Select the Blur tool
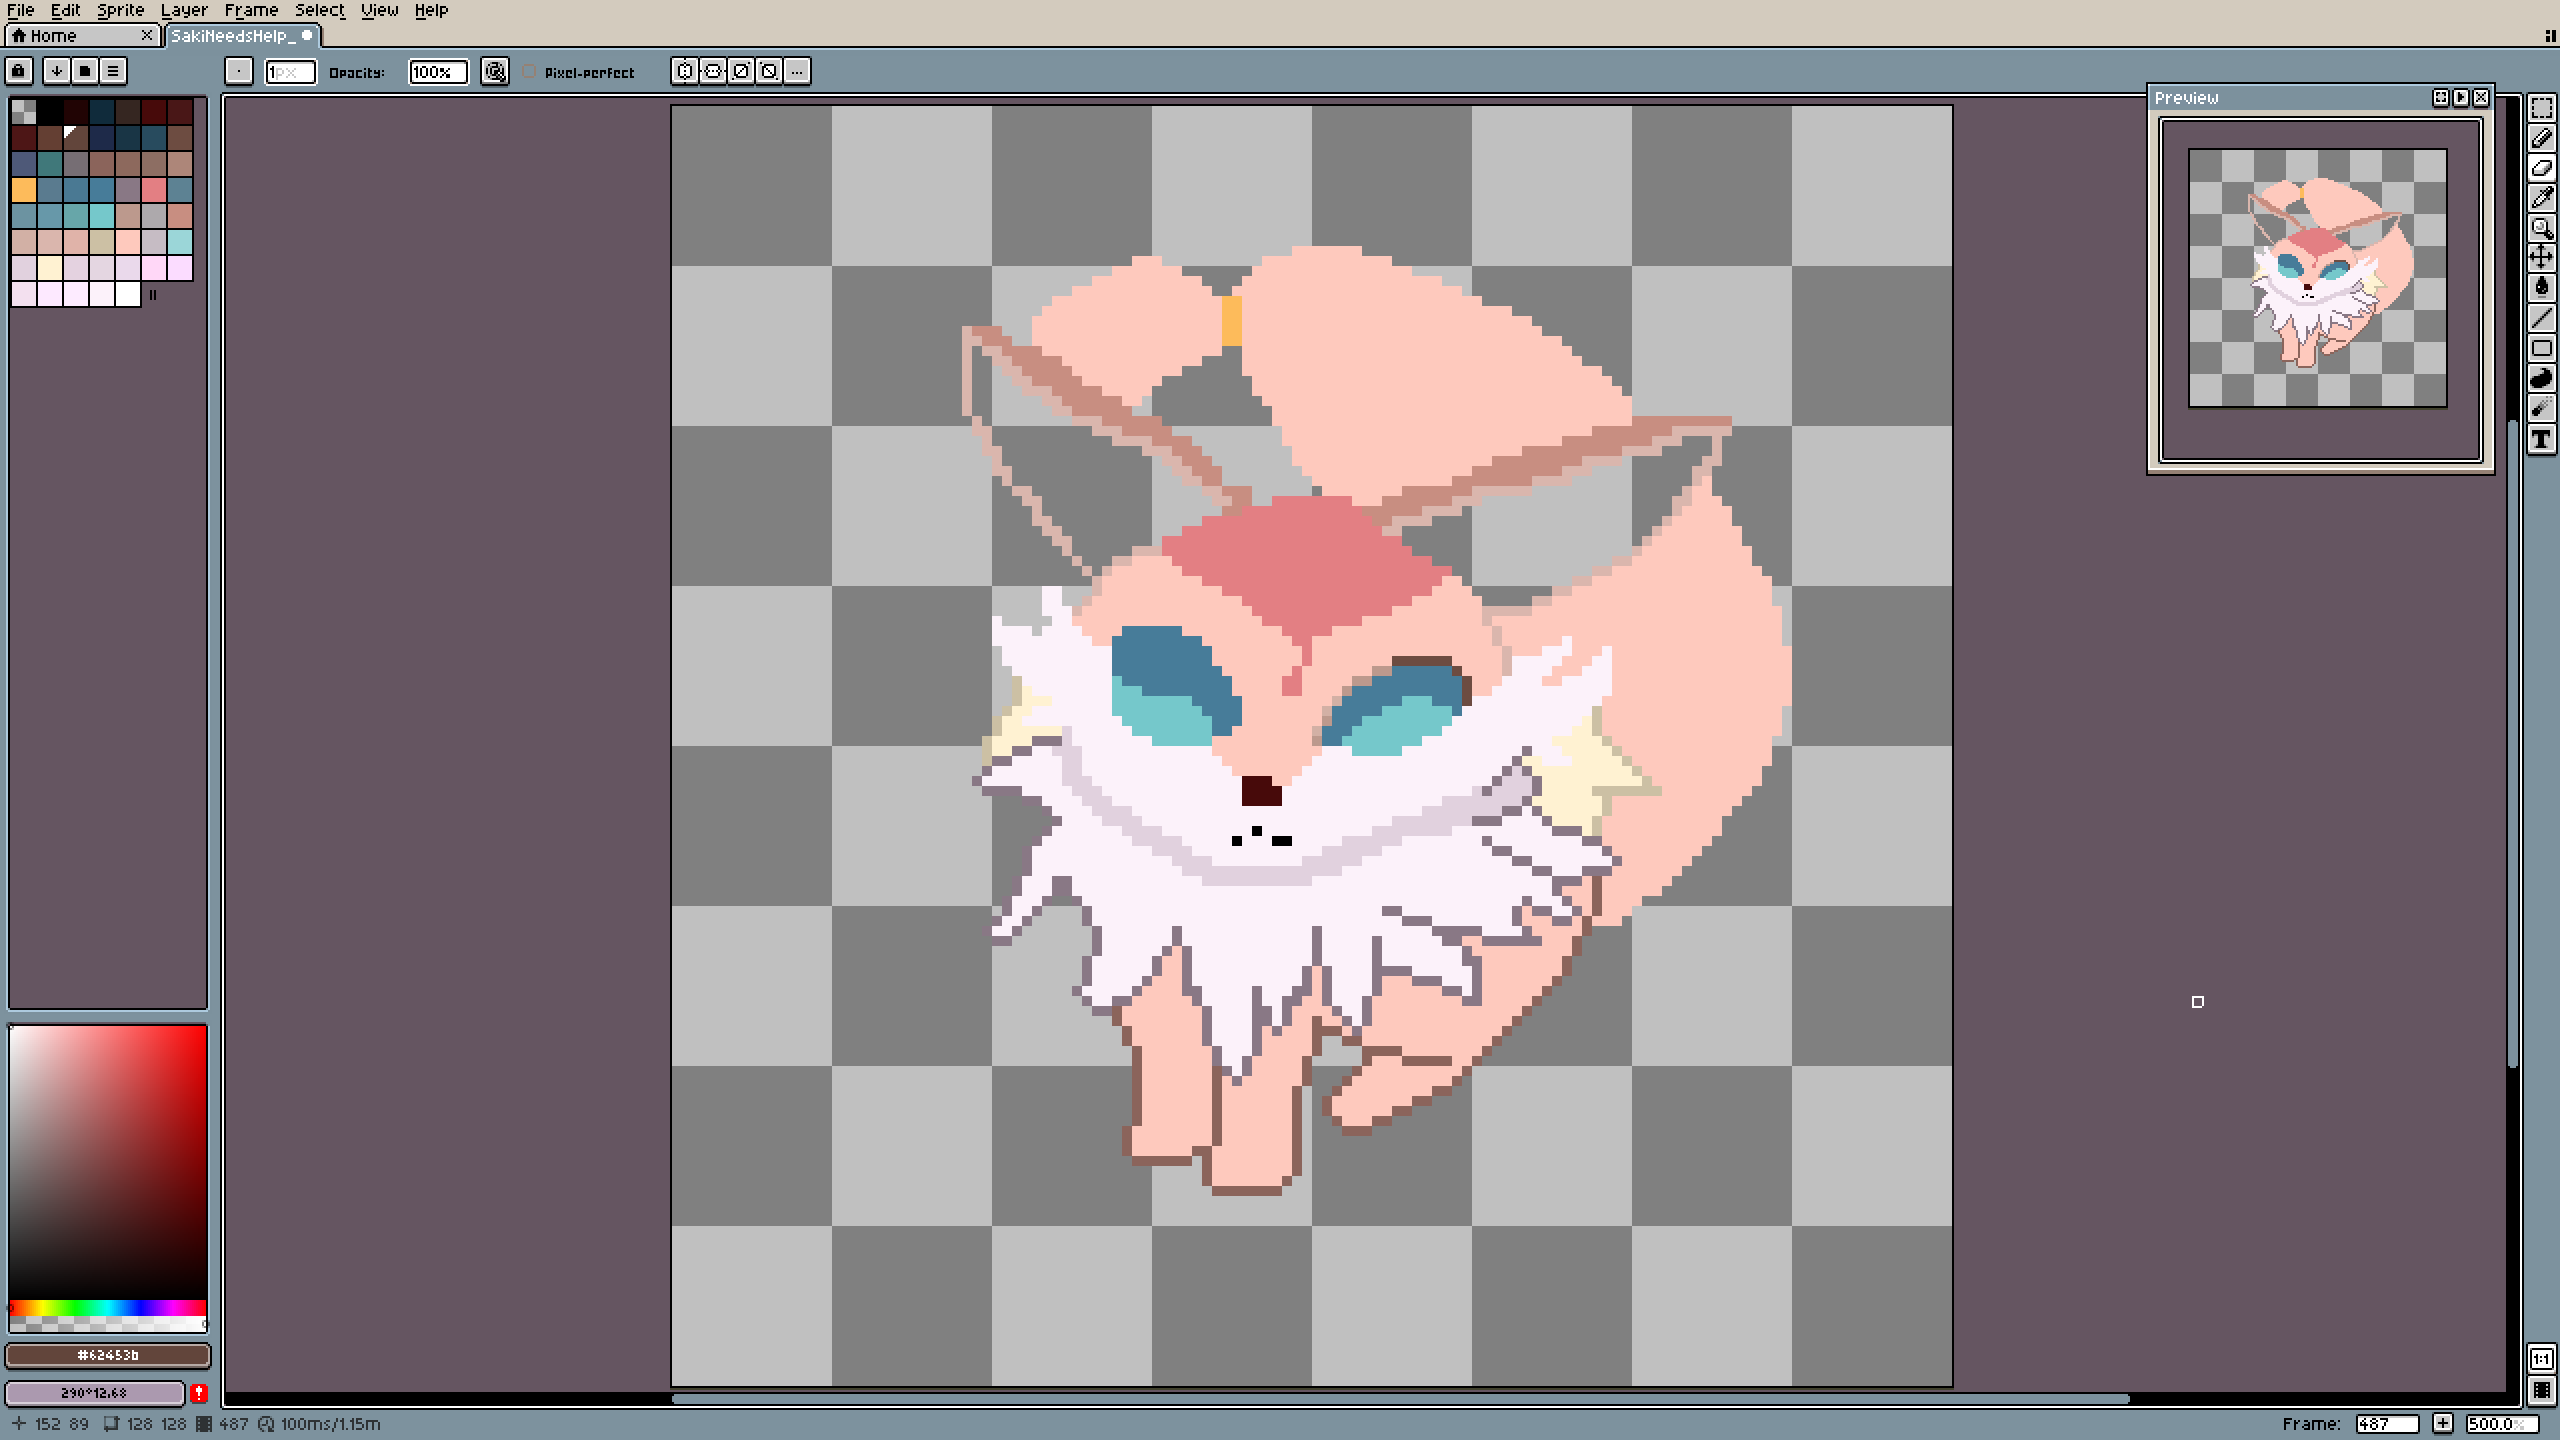This screenshot has width=2560, height=1440. 2541,408
